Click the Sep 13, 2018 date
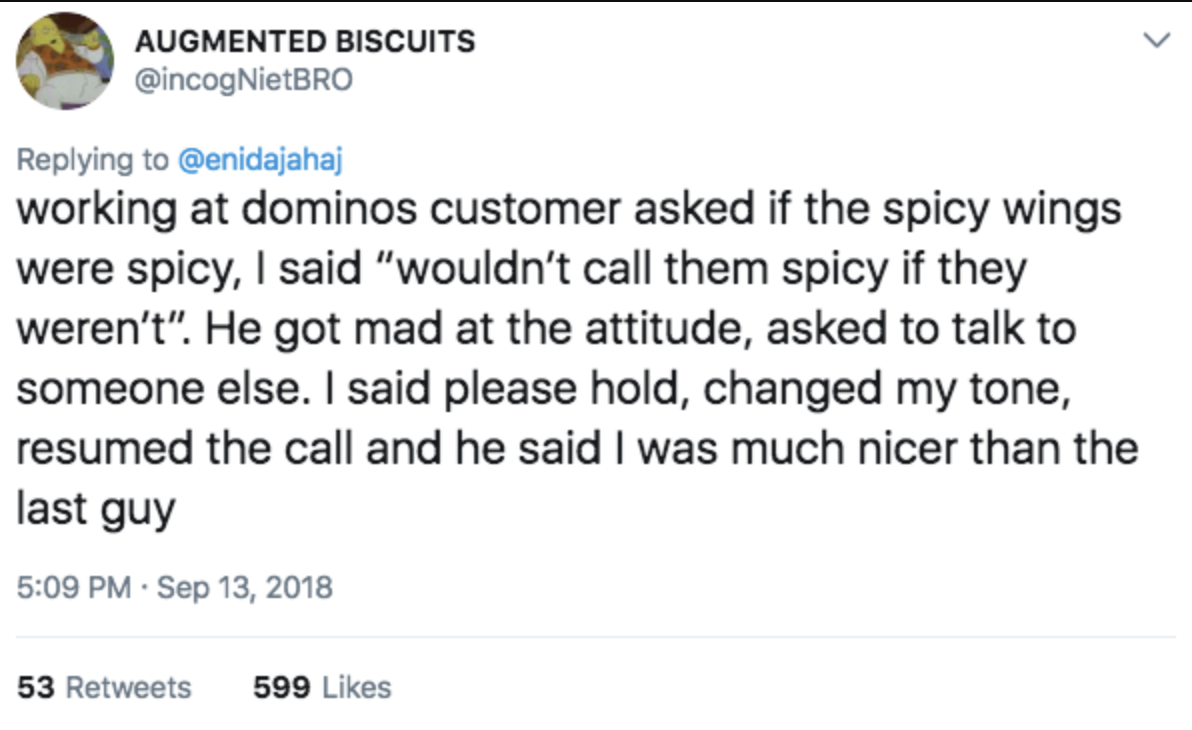 coord(245,586)
